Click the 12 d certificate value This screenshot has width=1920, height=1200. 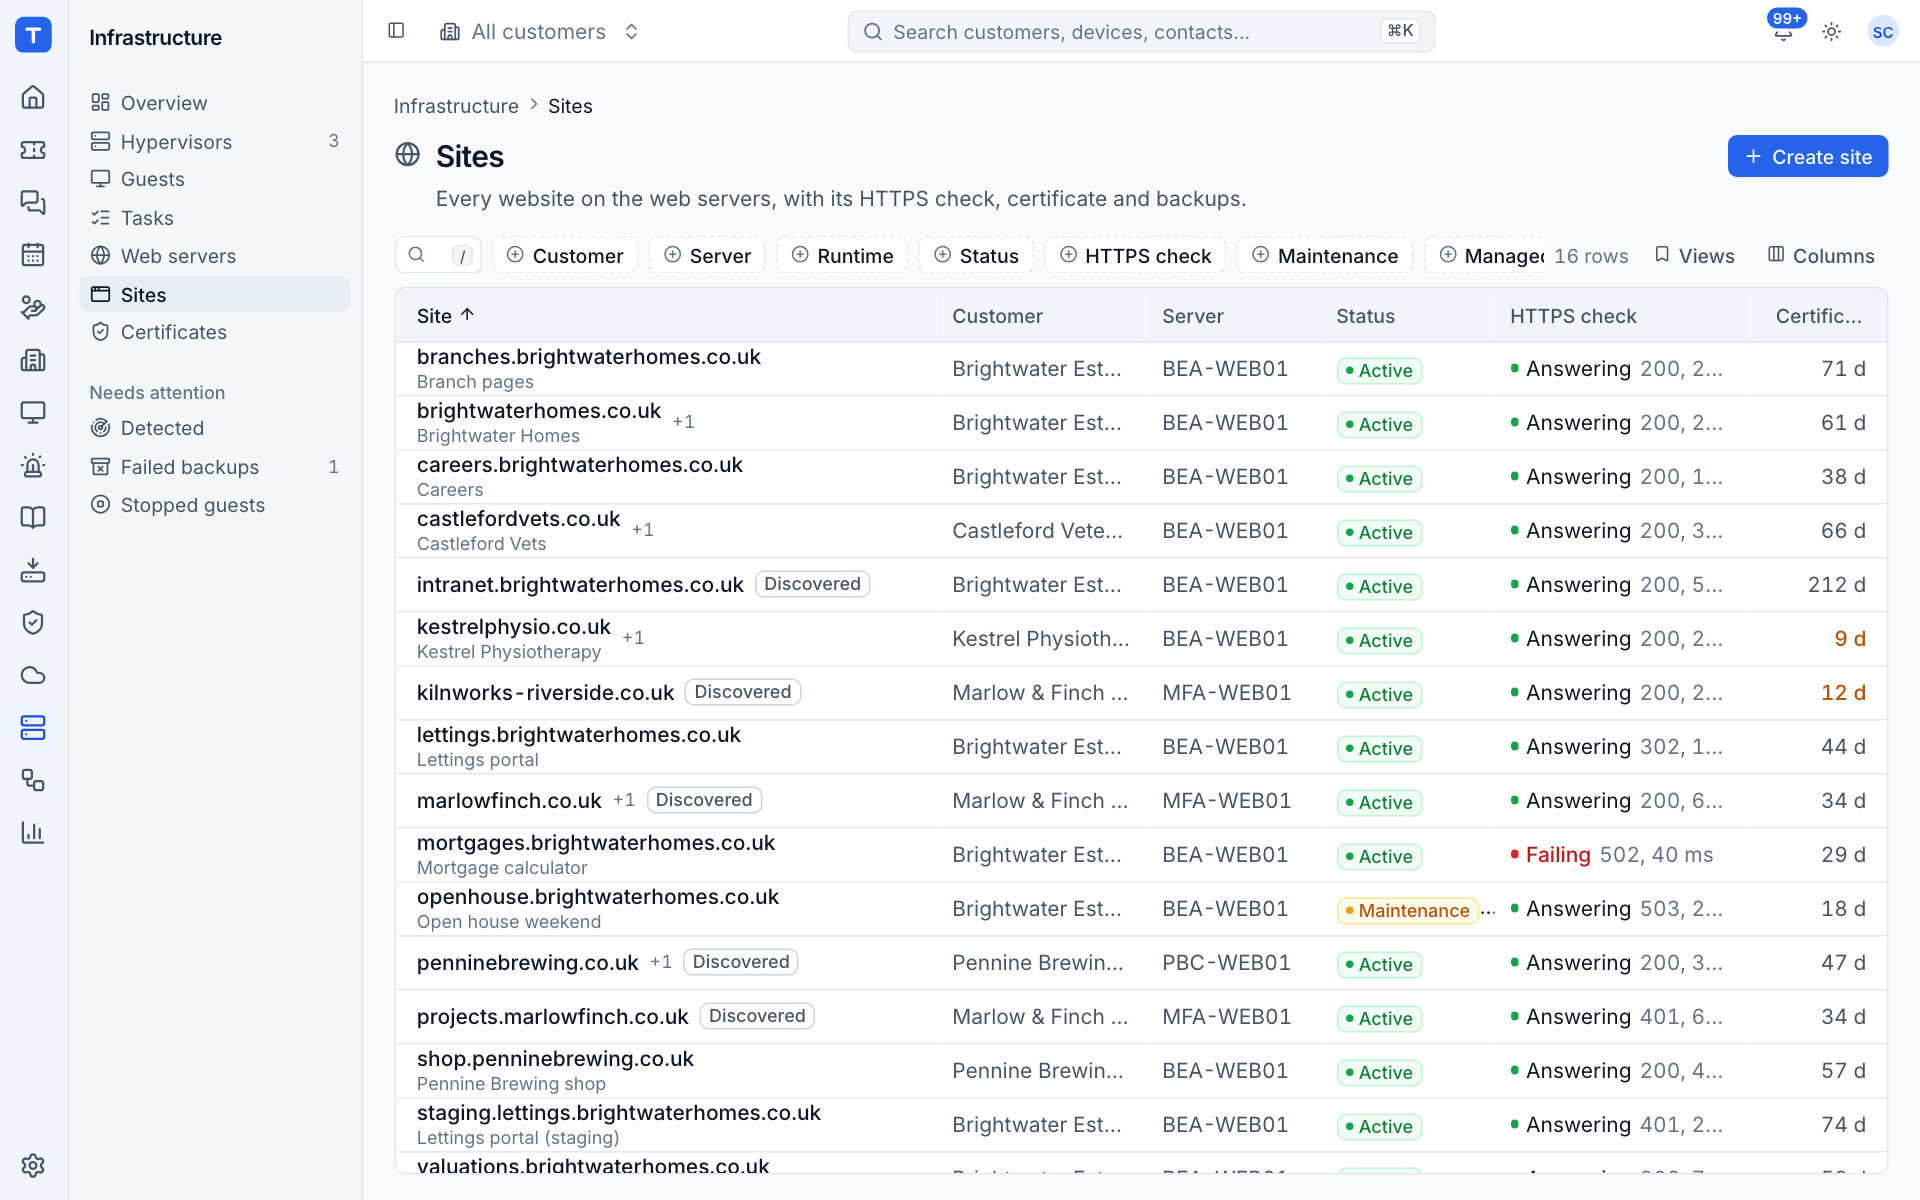coord(1843,693)
